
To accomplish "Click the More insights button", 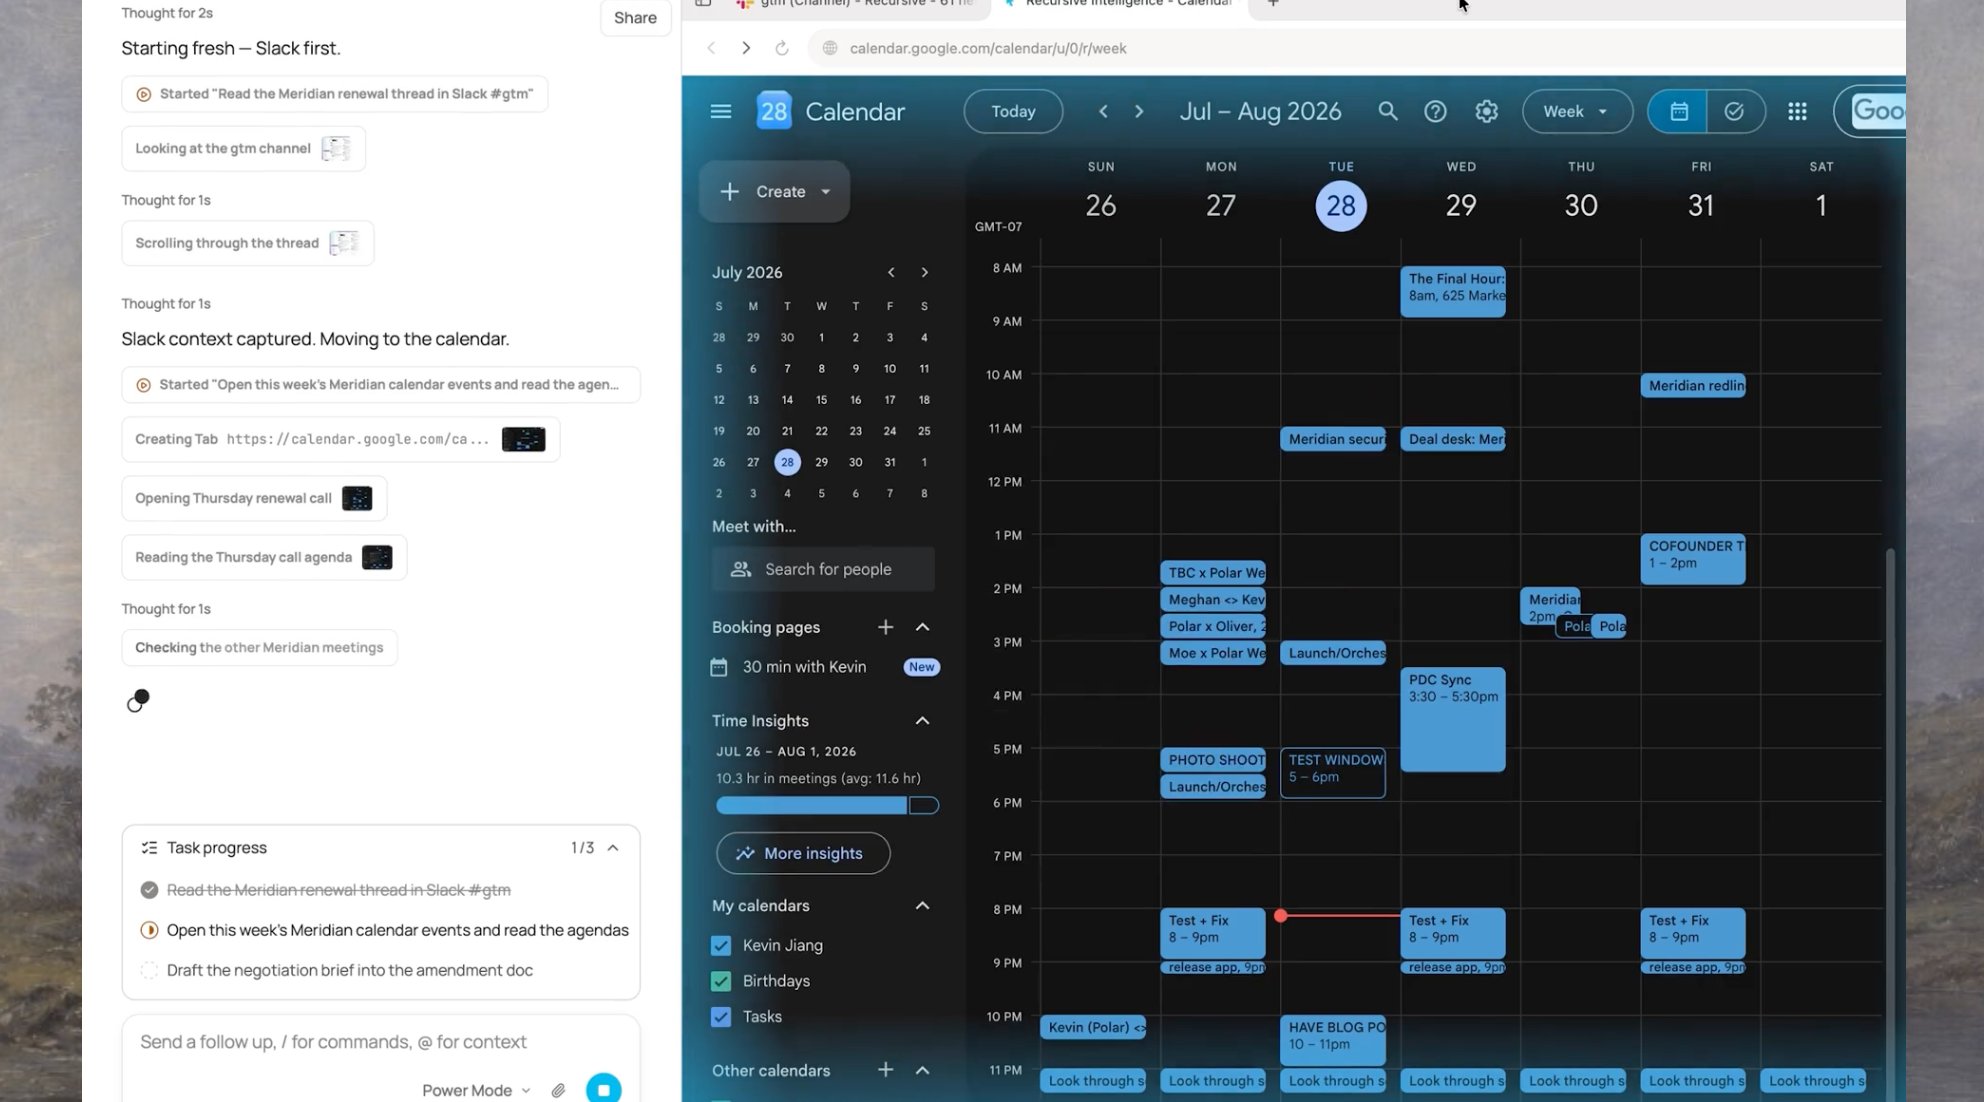I will click(803, 853).
